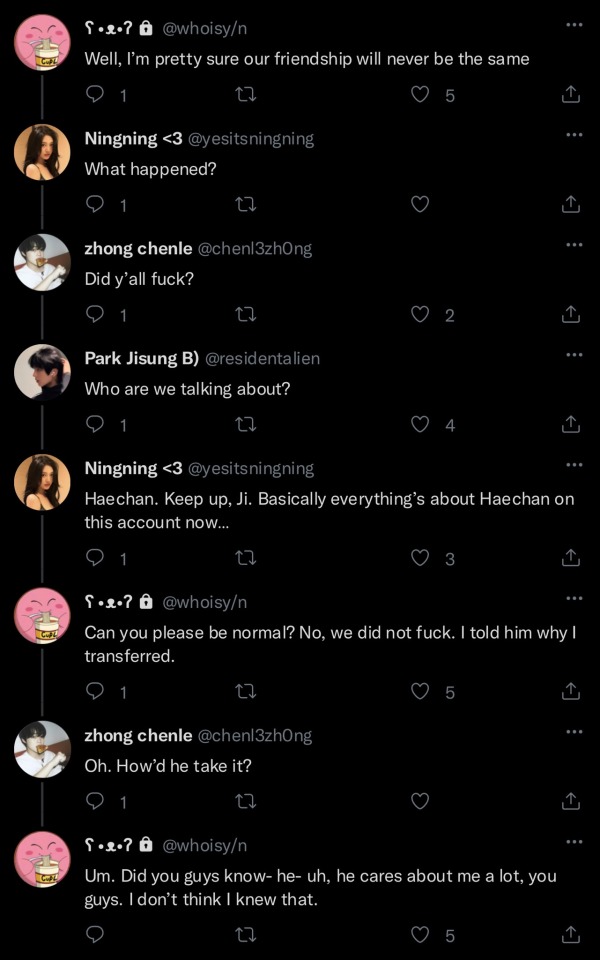The width and height of the screenshot is (600, 960).
Task: Open Ningning's avatar beside "Haechan. Keep up, Ji" tweet
Action: coord(42,482)
